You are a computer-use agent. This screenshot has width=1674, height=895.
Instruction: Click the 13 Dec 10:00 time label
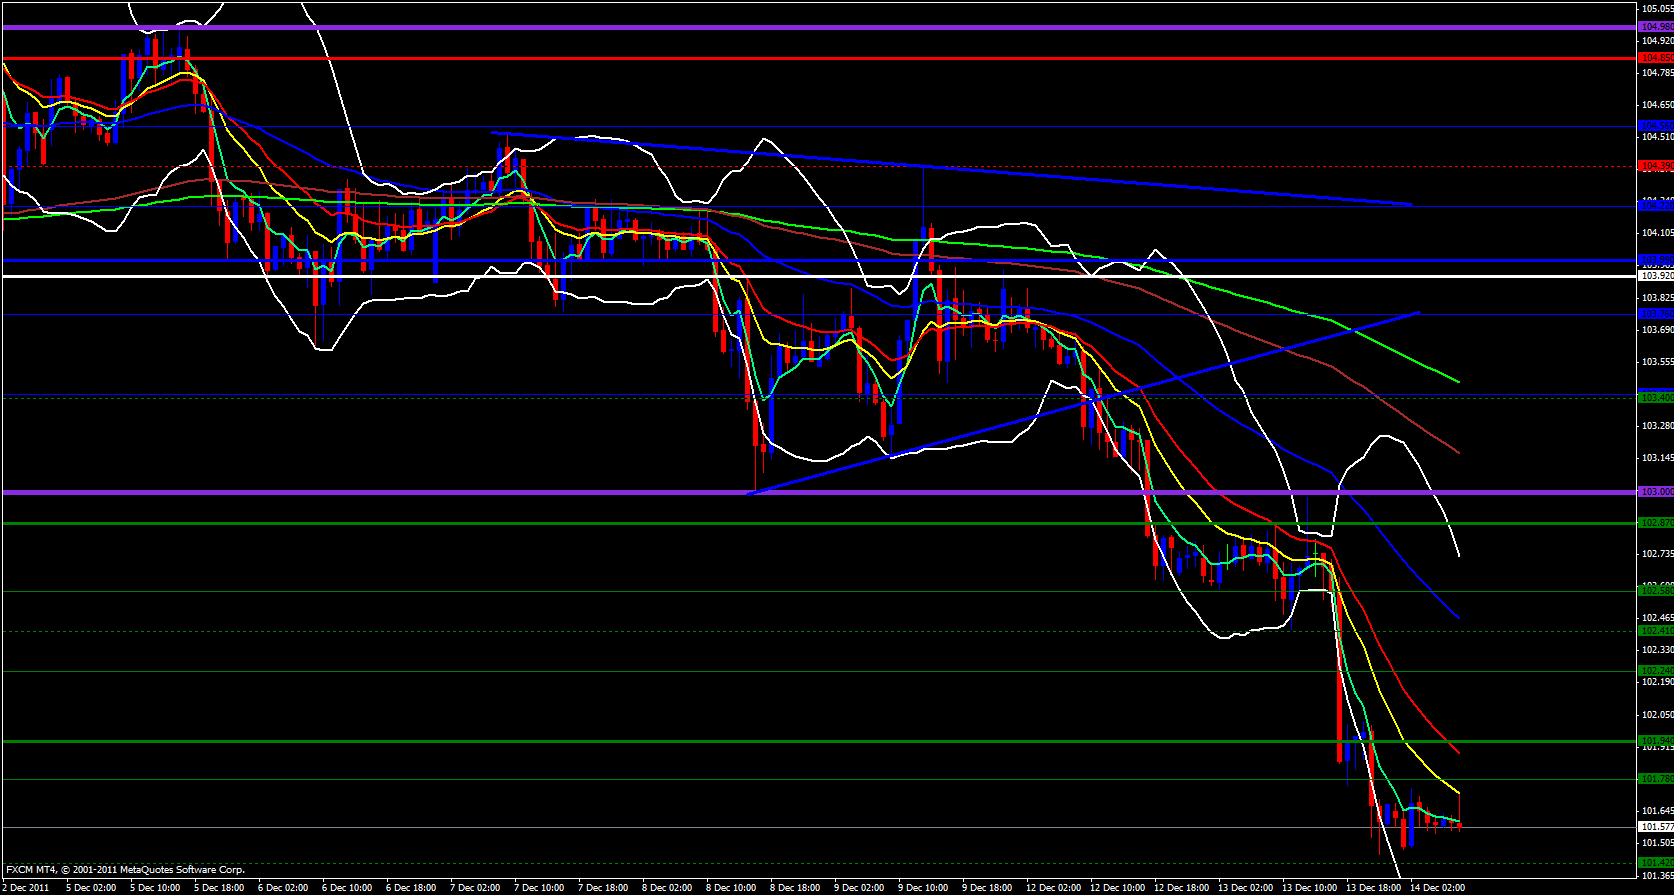pos(1308,887)
